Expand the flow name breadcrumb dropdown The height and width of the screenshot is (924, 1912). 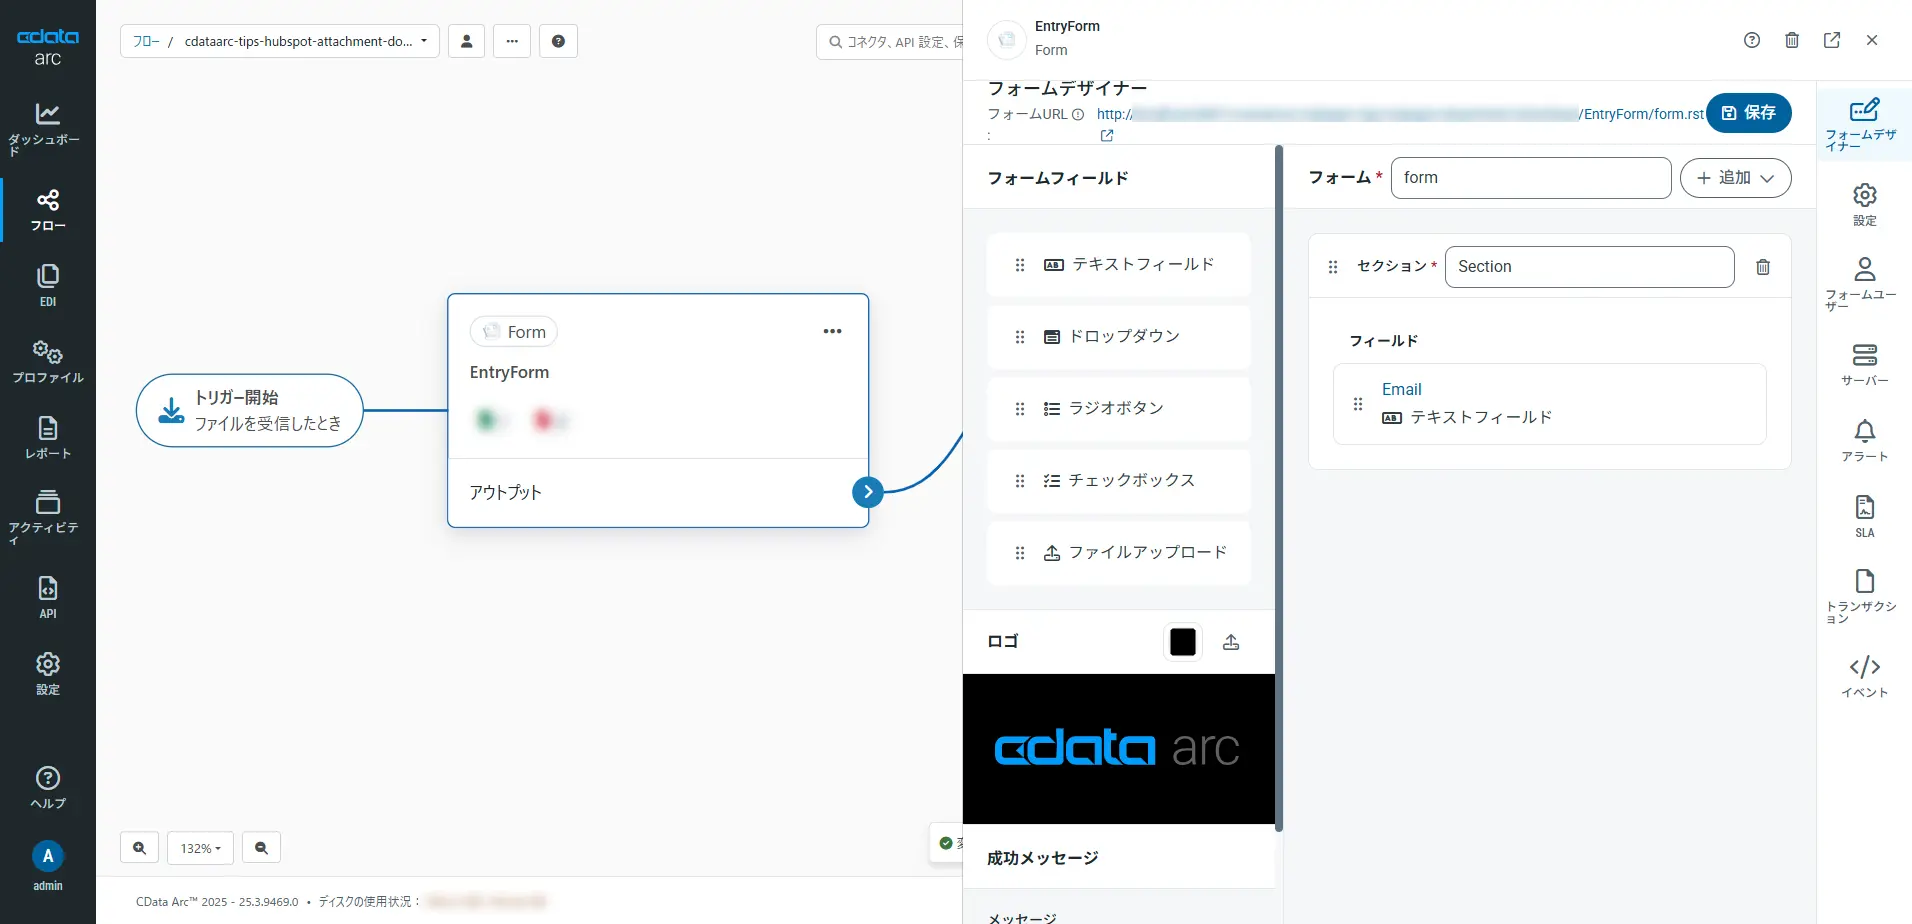pos(424,41)
